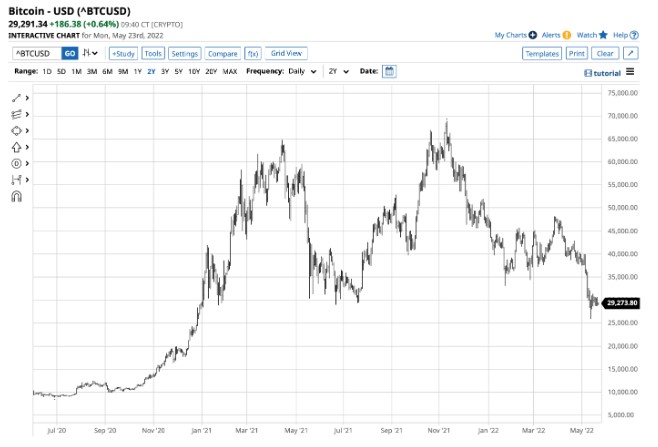Set range to 1M
This screenshot has width=658, height=447.
[76, 71]
